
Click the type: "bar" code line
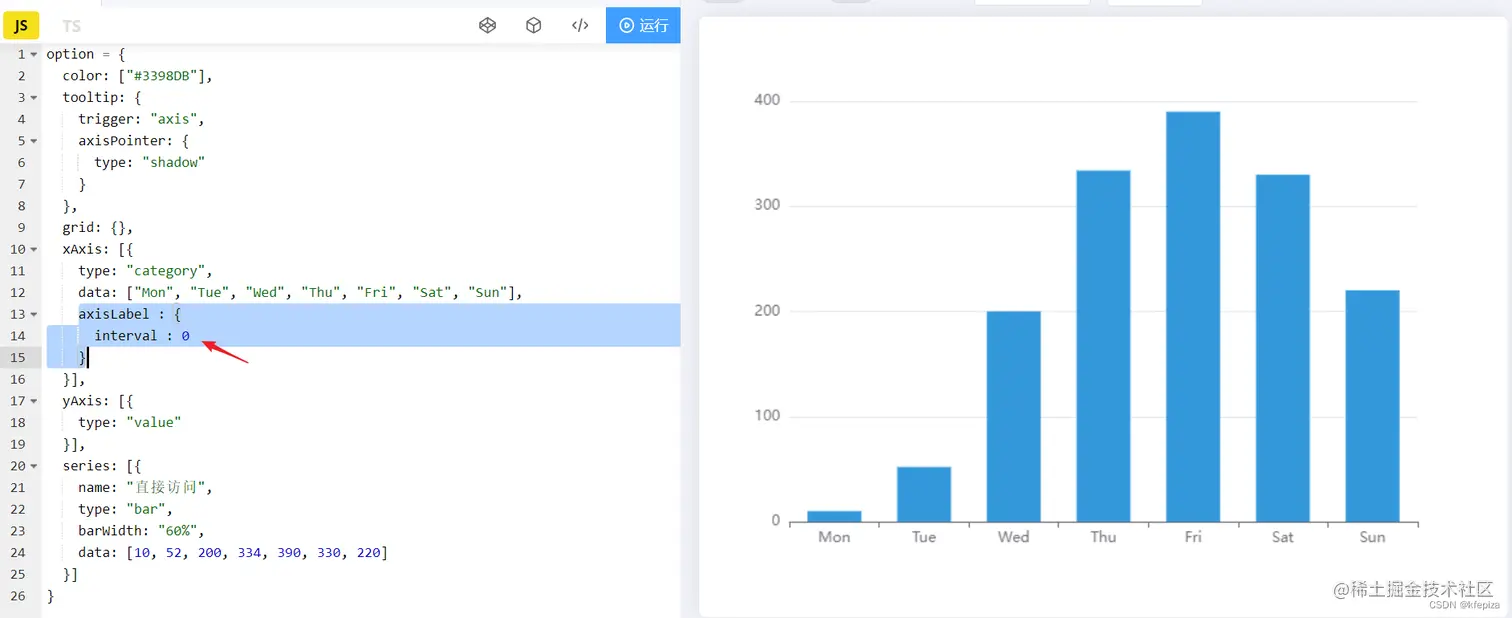point(126,509)
